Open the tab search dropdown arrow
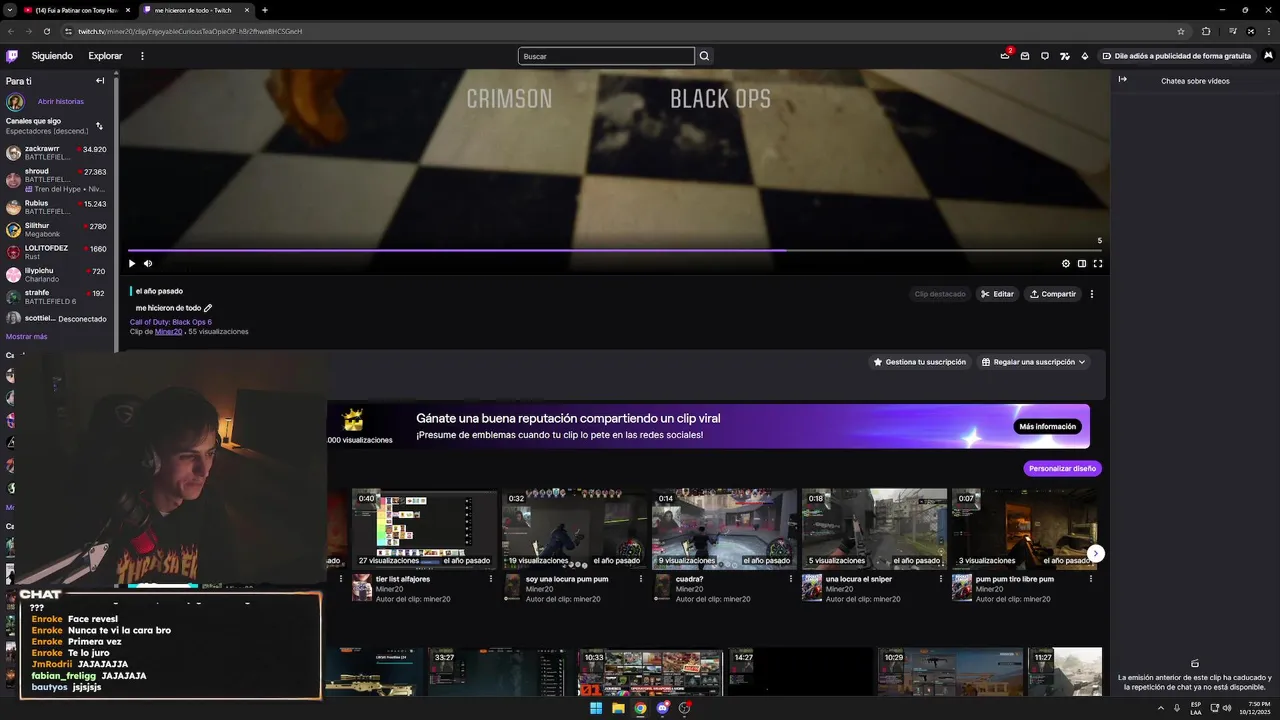This screenshot has width=1280, height=720. [8, 10]
